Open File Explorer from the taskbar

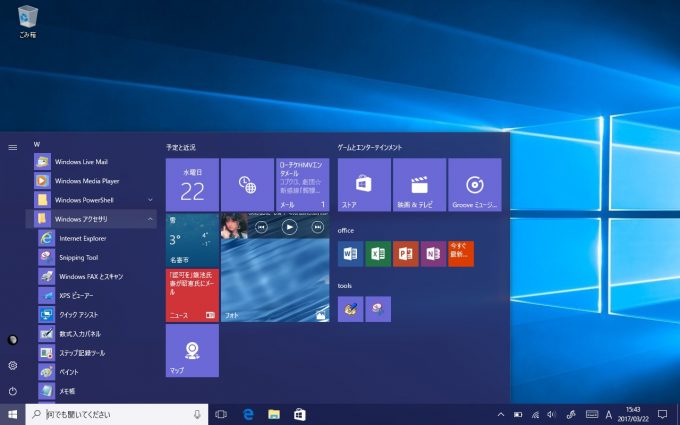pyautogui.click(x=274, y=415)
